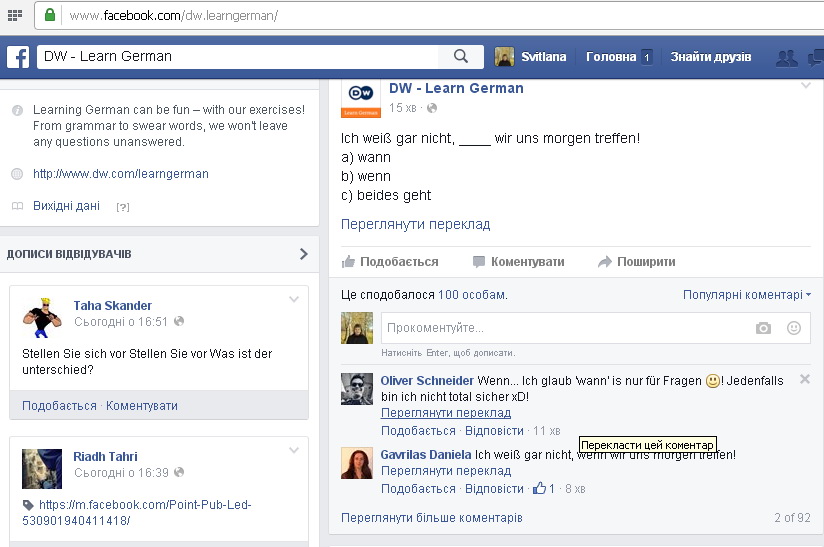
Task: Like Oliver Schneider's comment
Action: 418,431
